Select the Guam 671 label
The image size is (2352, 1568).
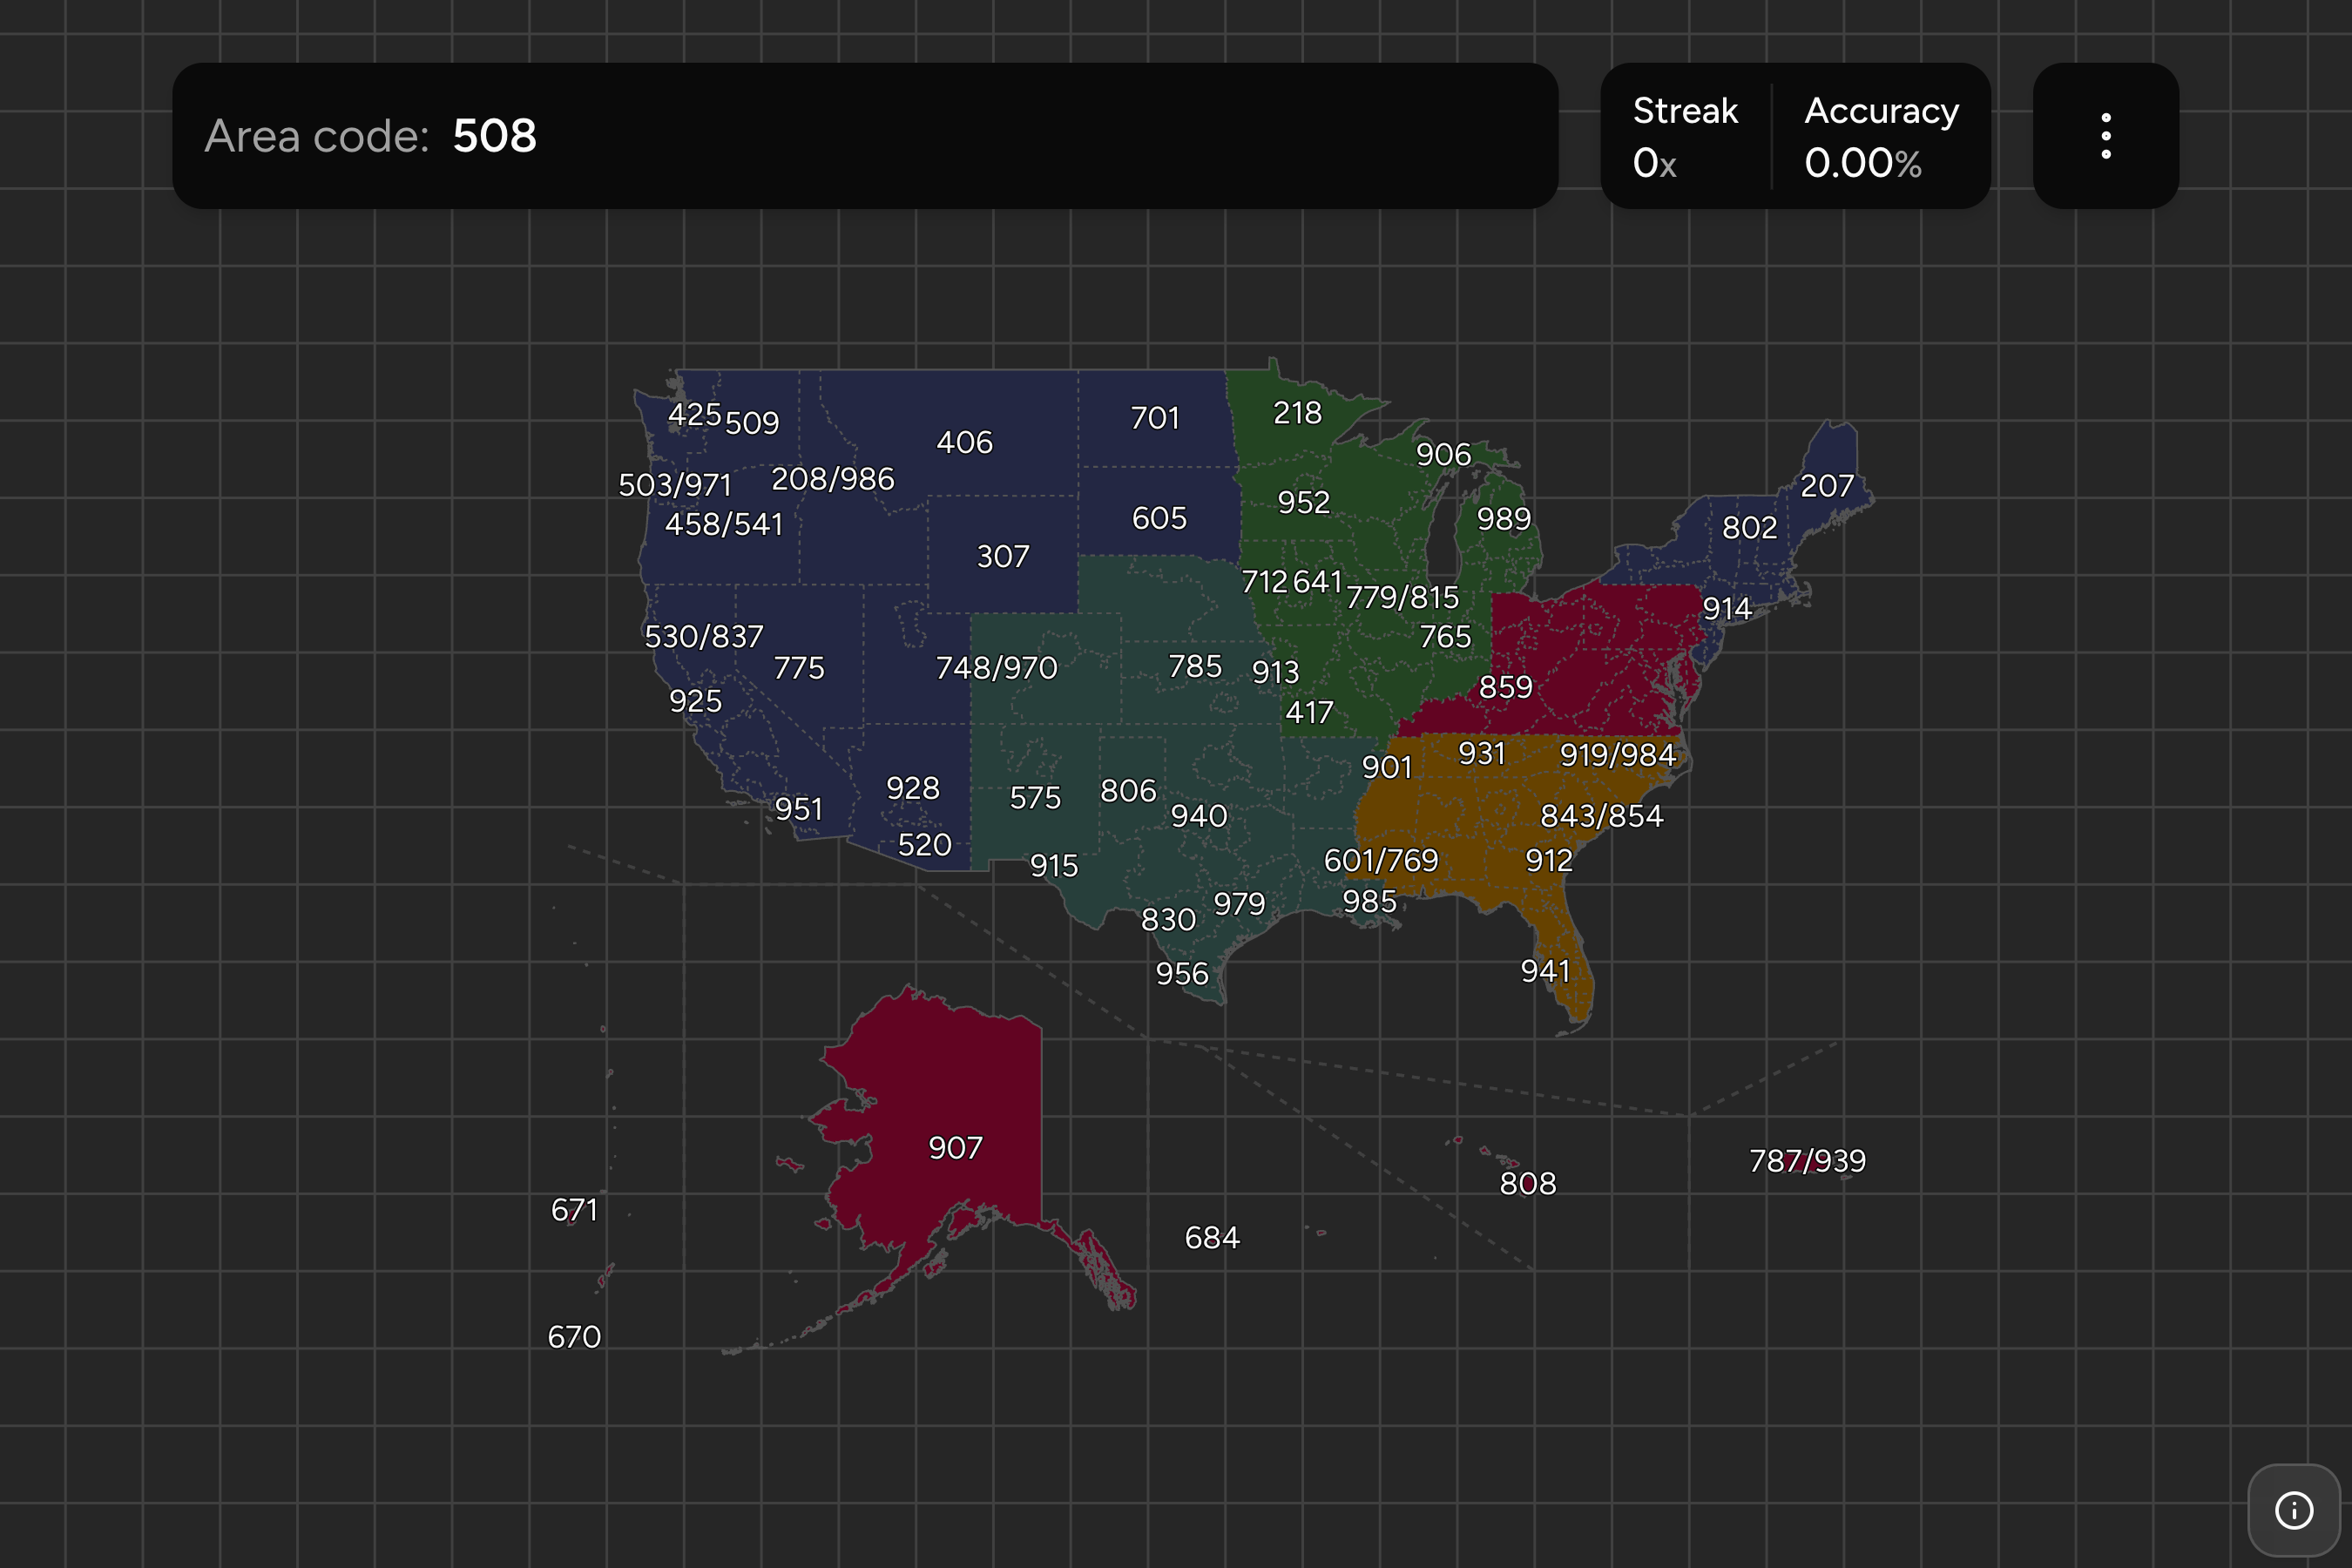[574, 1210]
